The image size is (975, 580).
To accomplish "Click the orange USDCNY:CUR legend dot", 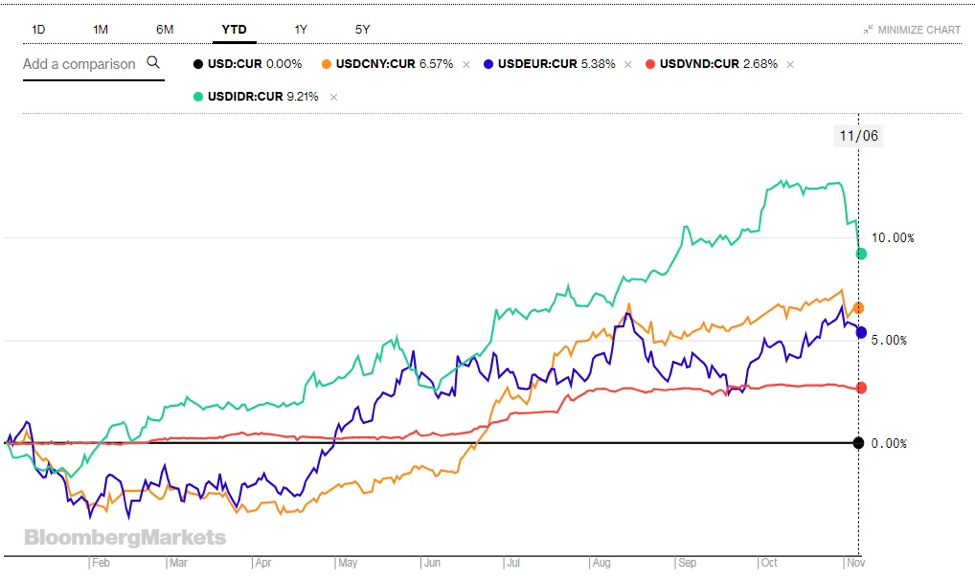I will coord(327,64).
